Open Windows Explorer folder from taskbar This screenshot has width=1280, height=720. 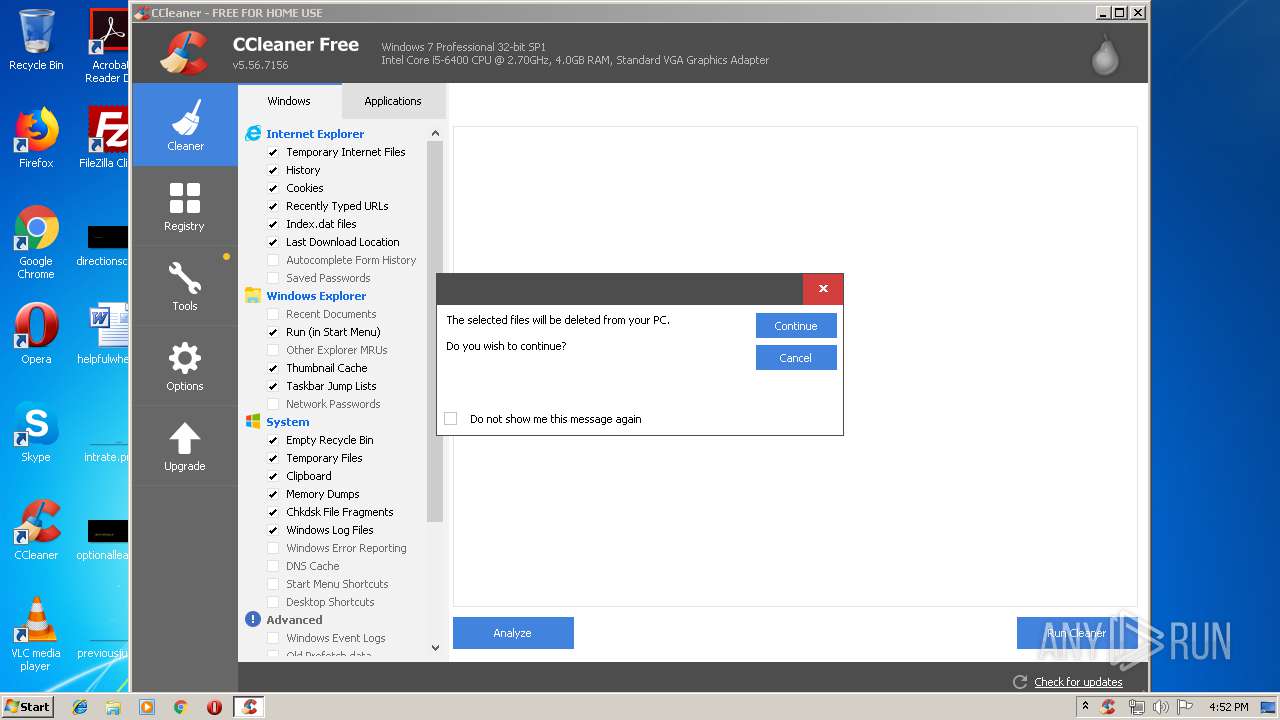click(113, 707)
